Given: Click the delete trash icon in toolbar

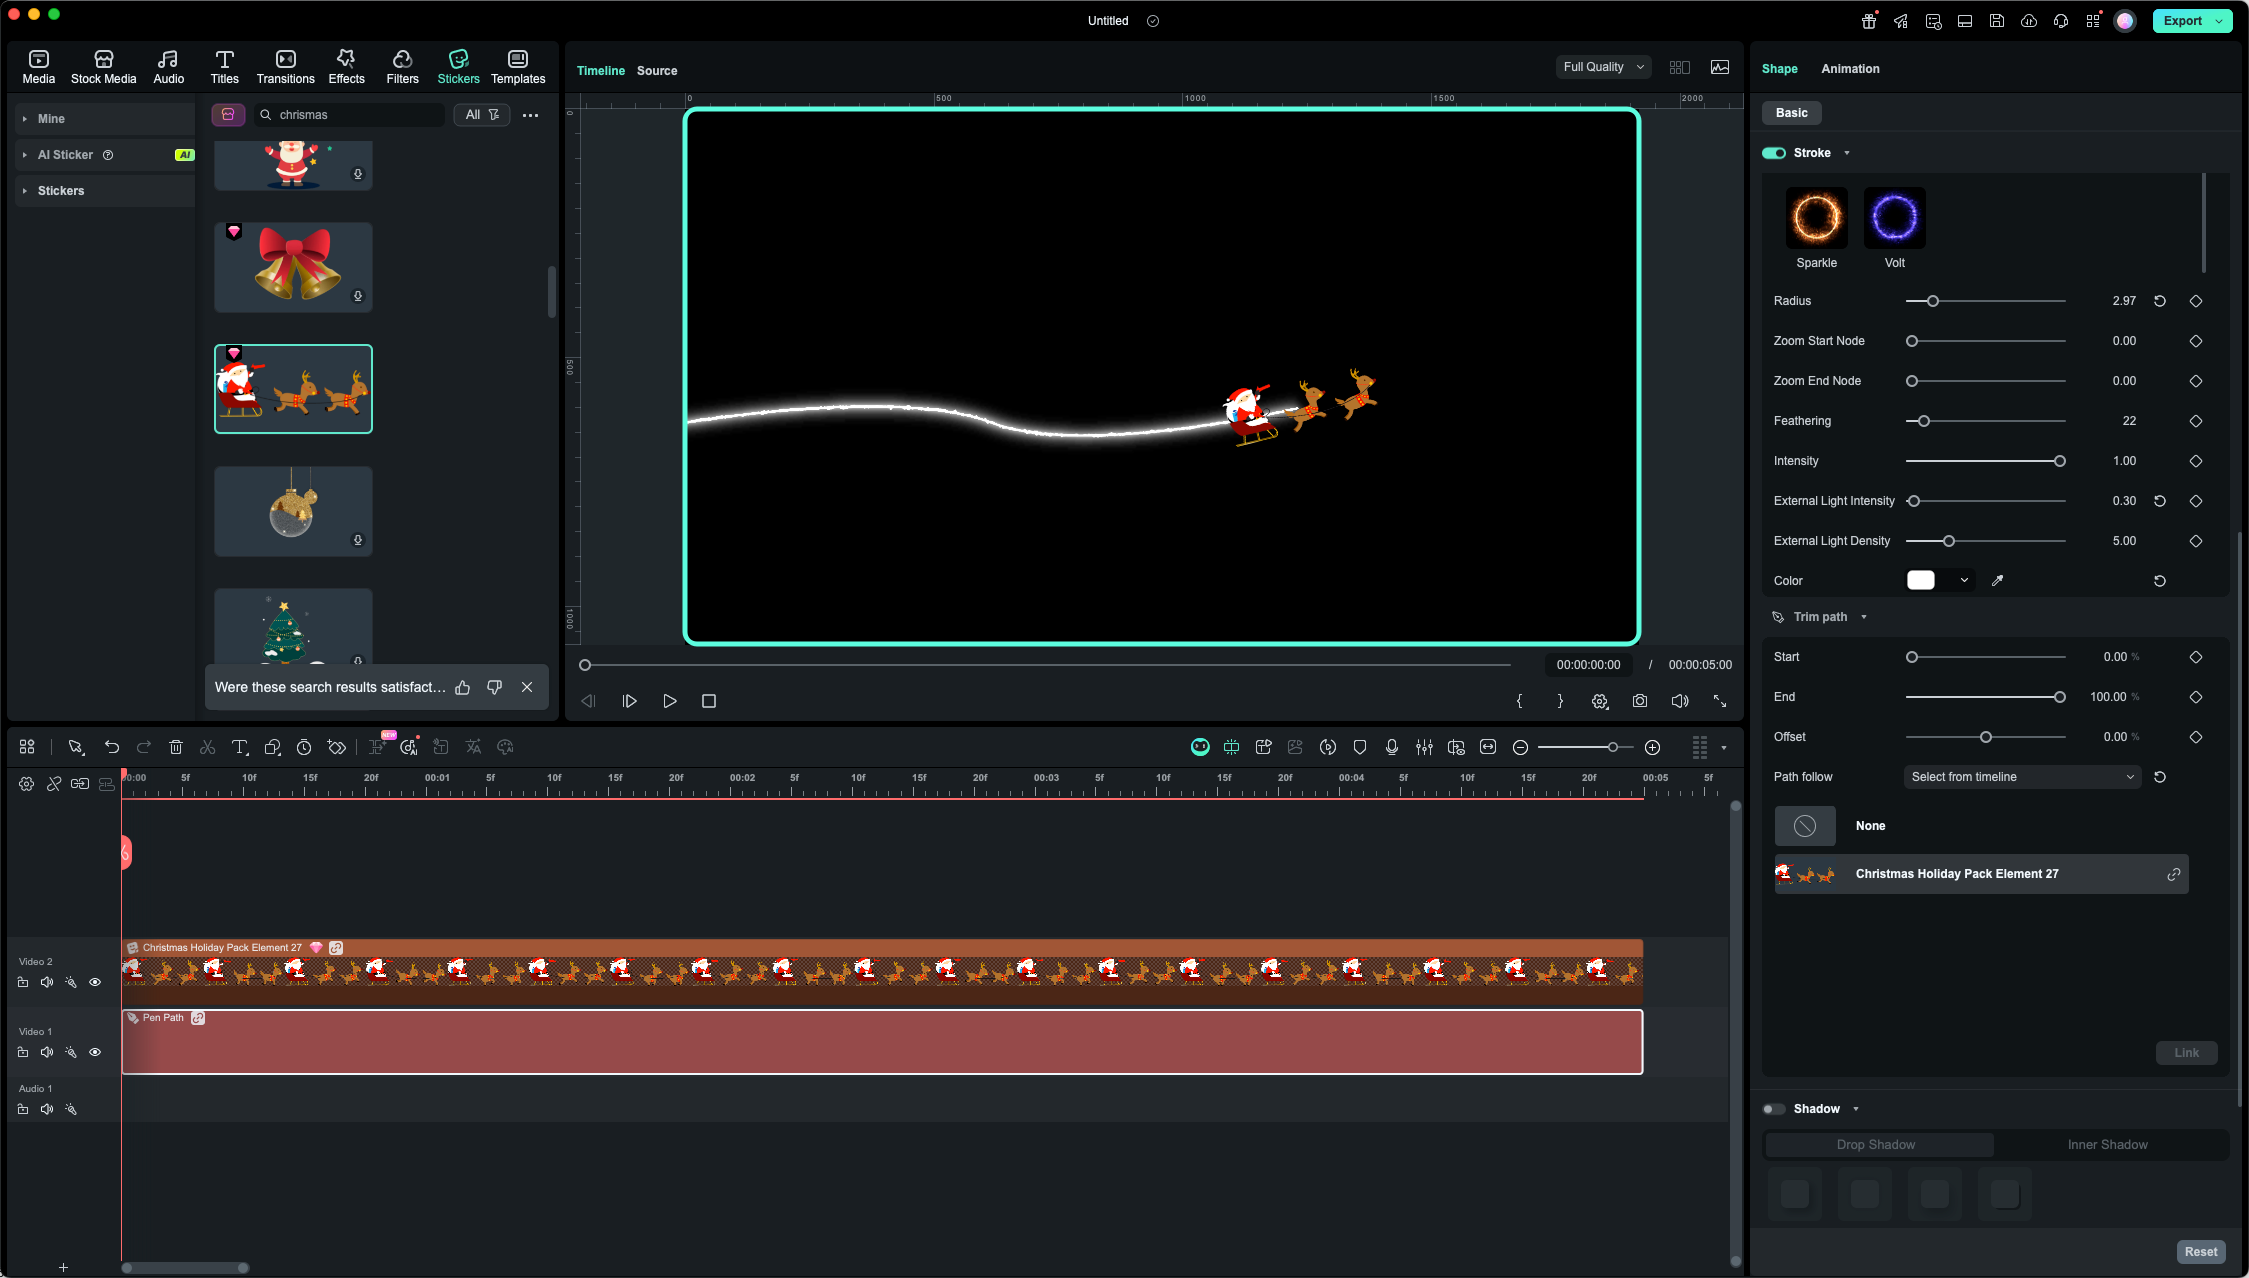Looking at the screenshot, I should click(x=176, y=747).
